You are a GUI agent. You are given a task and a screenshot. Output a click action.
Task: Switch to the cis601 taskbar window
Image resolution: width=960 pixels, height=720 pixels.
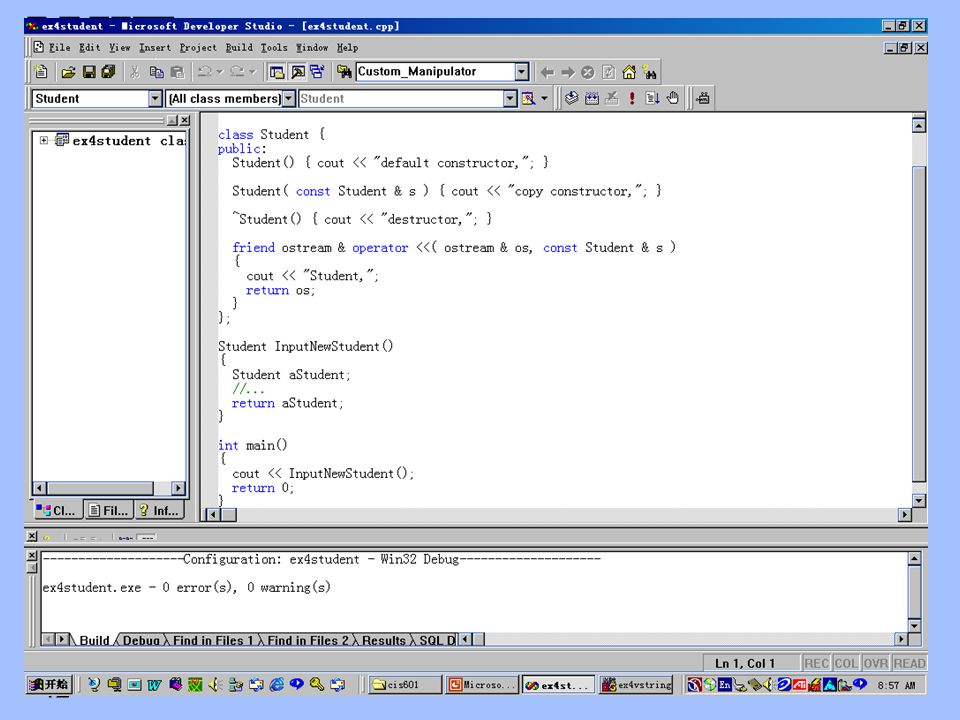point(405,684)
